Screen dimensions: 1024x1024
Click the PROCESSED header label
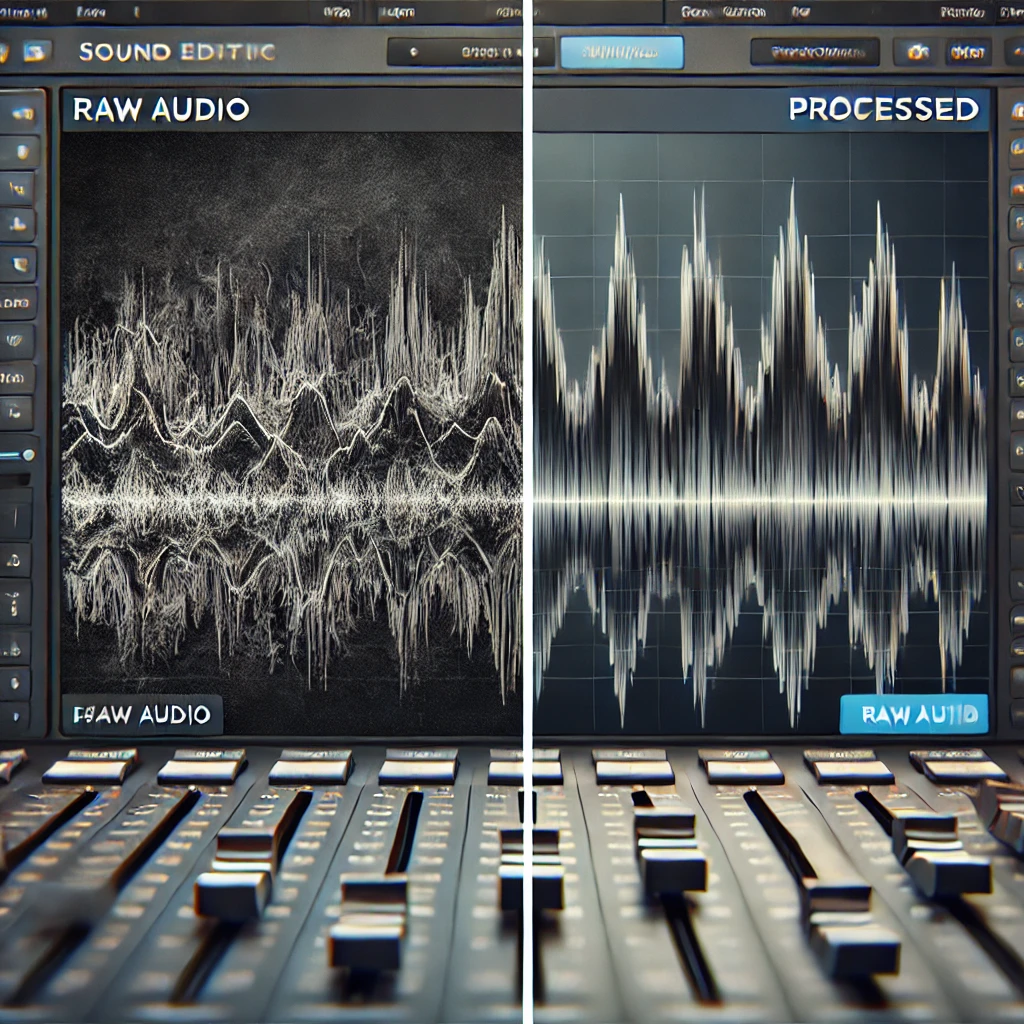(x=883, y=109)
